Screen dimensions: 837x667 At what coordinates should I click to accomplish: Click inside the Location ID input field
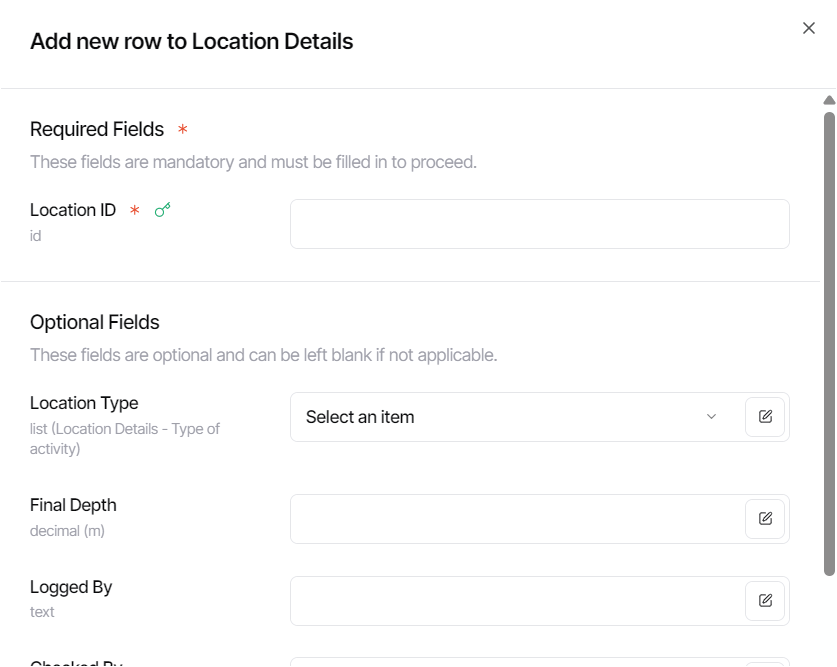[x=538, y=223]
